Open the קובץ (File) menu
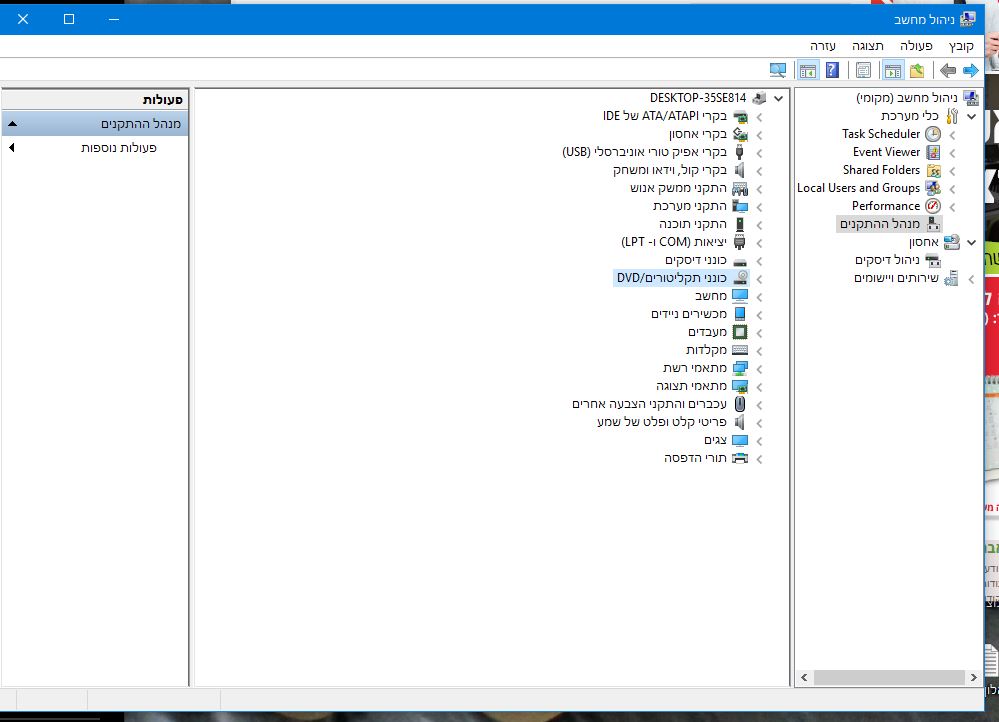 point(961,46)
